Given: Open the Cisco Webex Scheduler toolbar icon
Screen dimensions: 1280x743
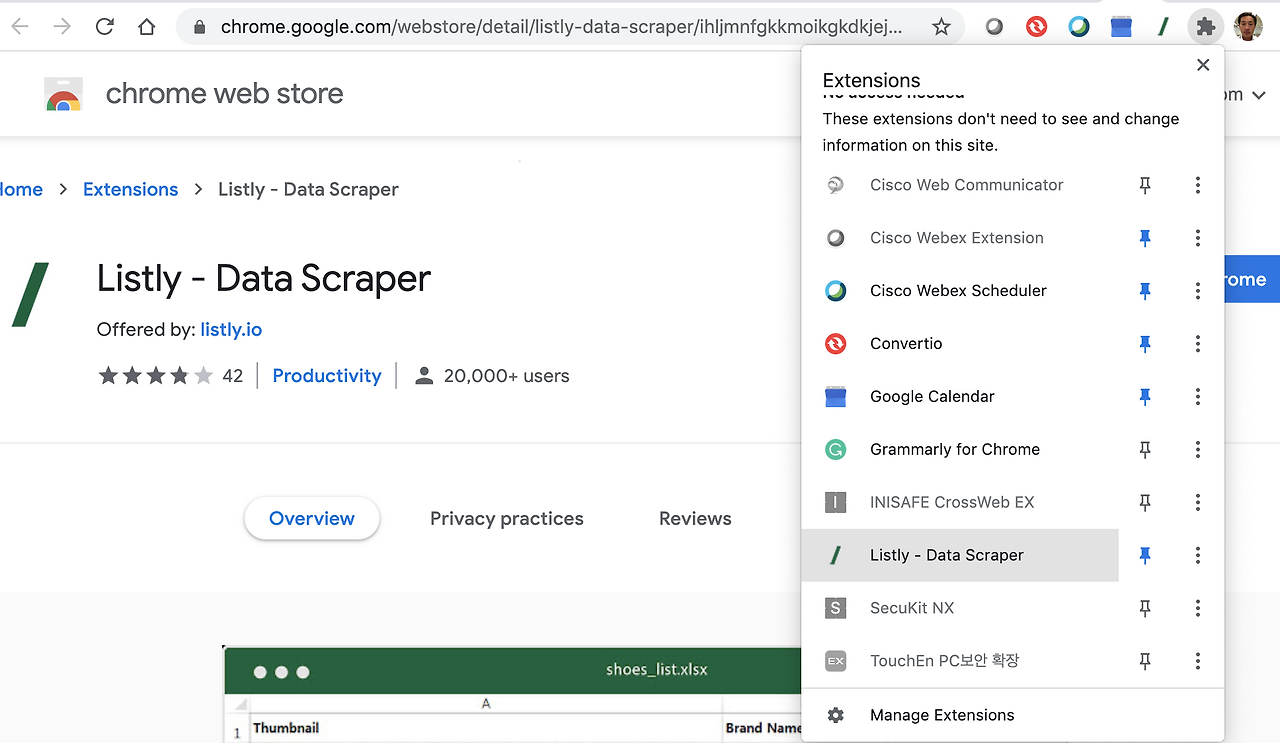Looking at the screenshot, I should (1079, 27).
